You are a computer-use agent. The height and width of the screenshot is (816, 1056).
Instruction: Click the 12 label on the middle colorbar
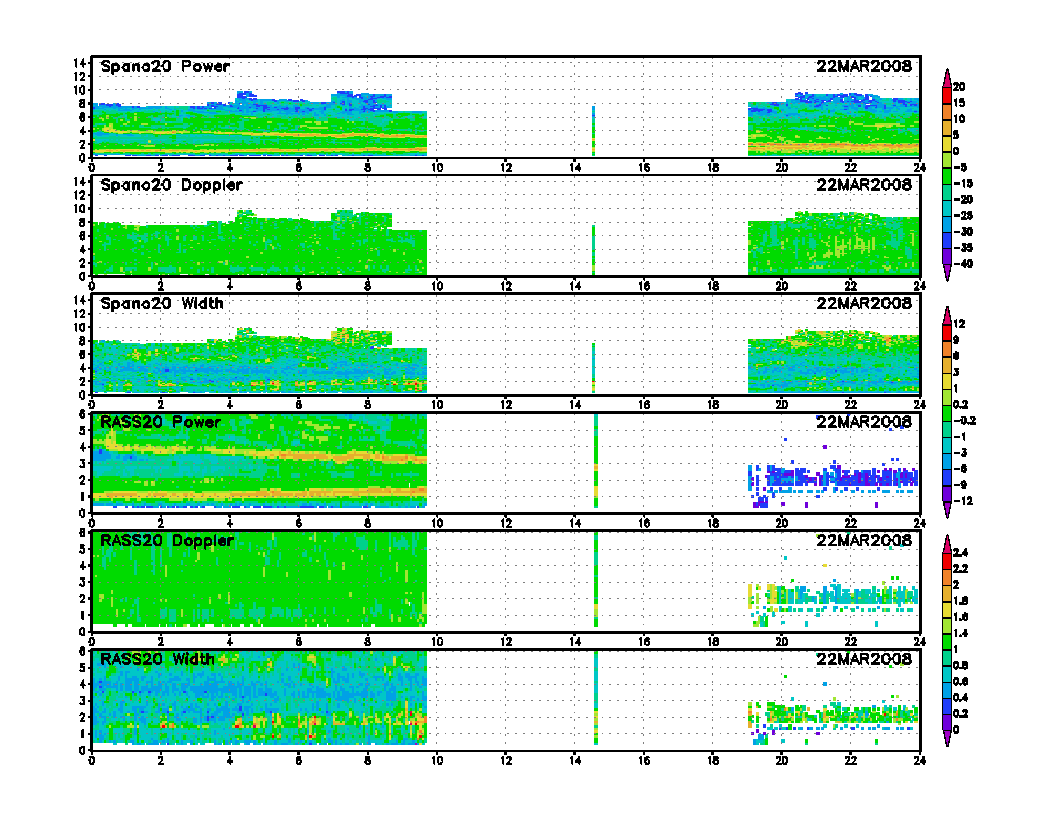[x=958, y=324]
